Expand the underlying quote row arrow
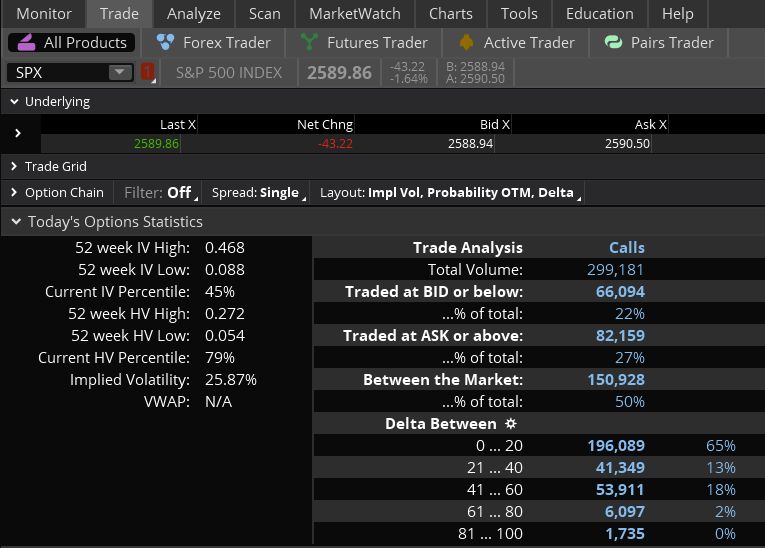The image size is (765, 548). [x=18, y=133]
